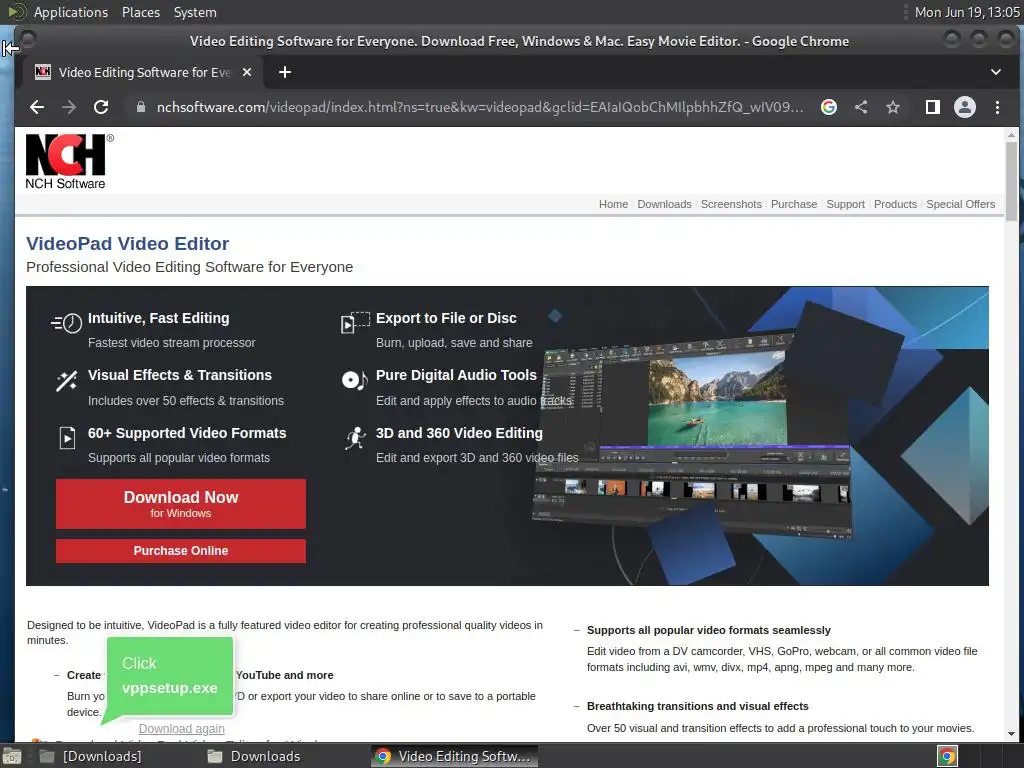Open the Applications menu
1024x768 pixels.
point(71,12)
